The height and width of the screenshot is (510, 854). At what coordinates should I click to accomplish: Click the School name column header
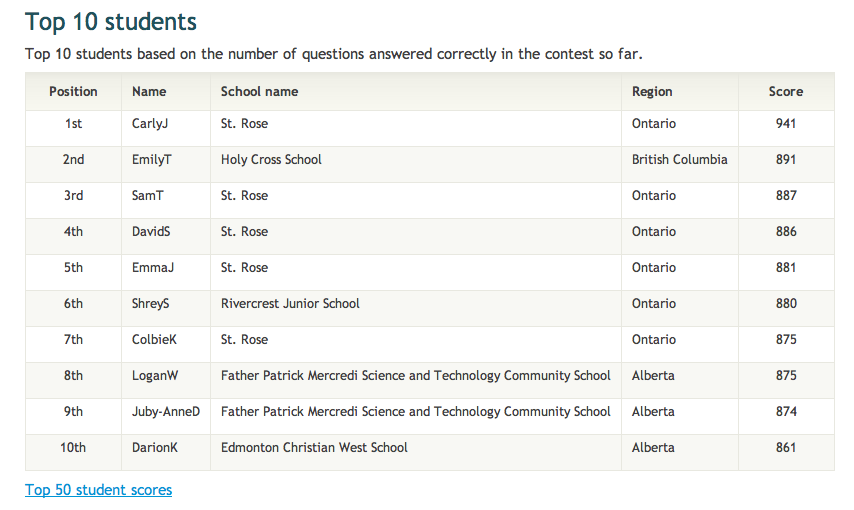259,91
